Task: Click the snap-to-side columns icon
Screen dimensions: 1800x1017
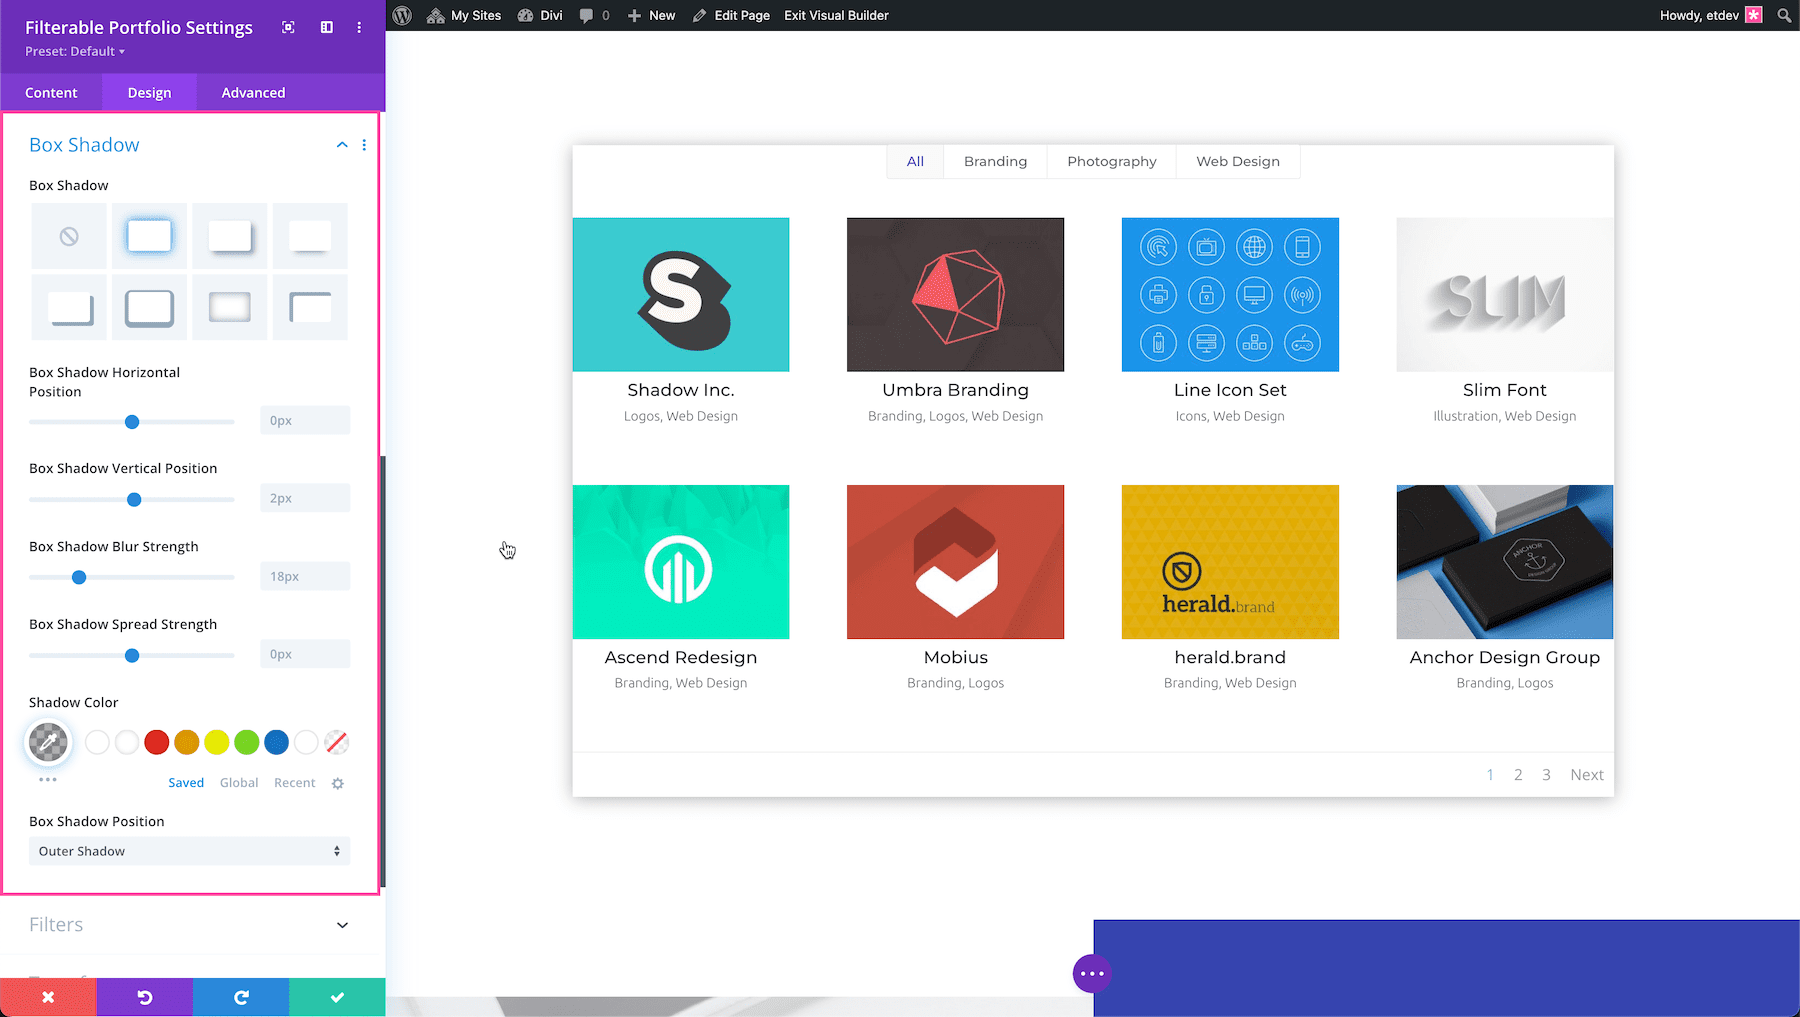Action: pos(326,28)
